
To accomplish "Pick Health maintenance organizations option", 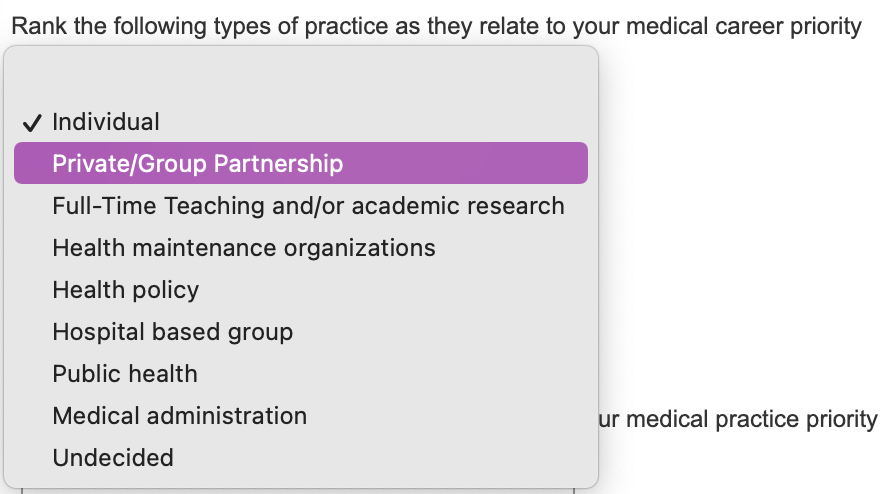I will click(244, 248).
